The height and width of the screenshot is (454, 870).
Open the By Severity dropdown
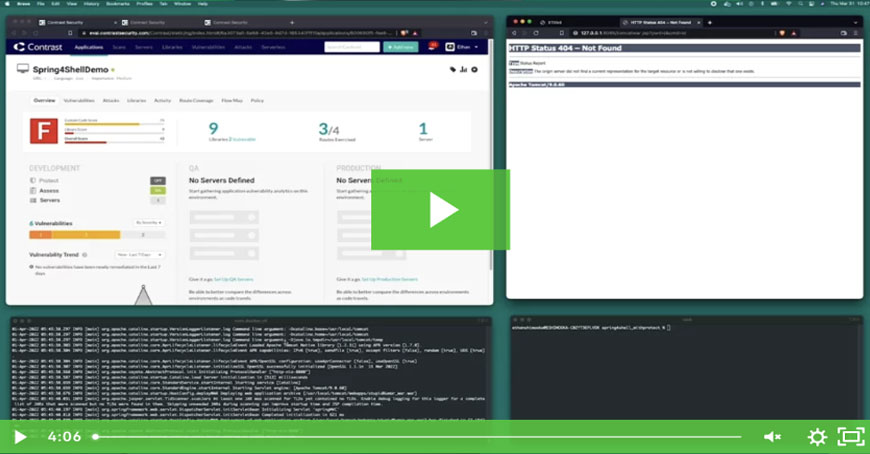(147, 222)
